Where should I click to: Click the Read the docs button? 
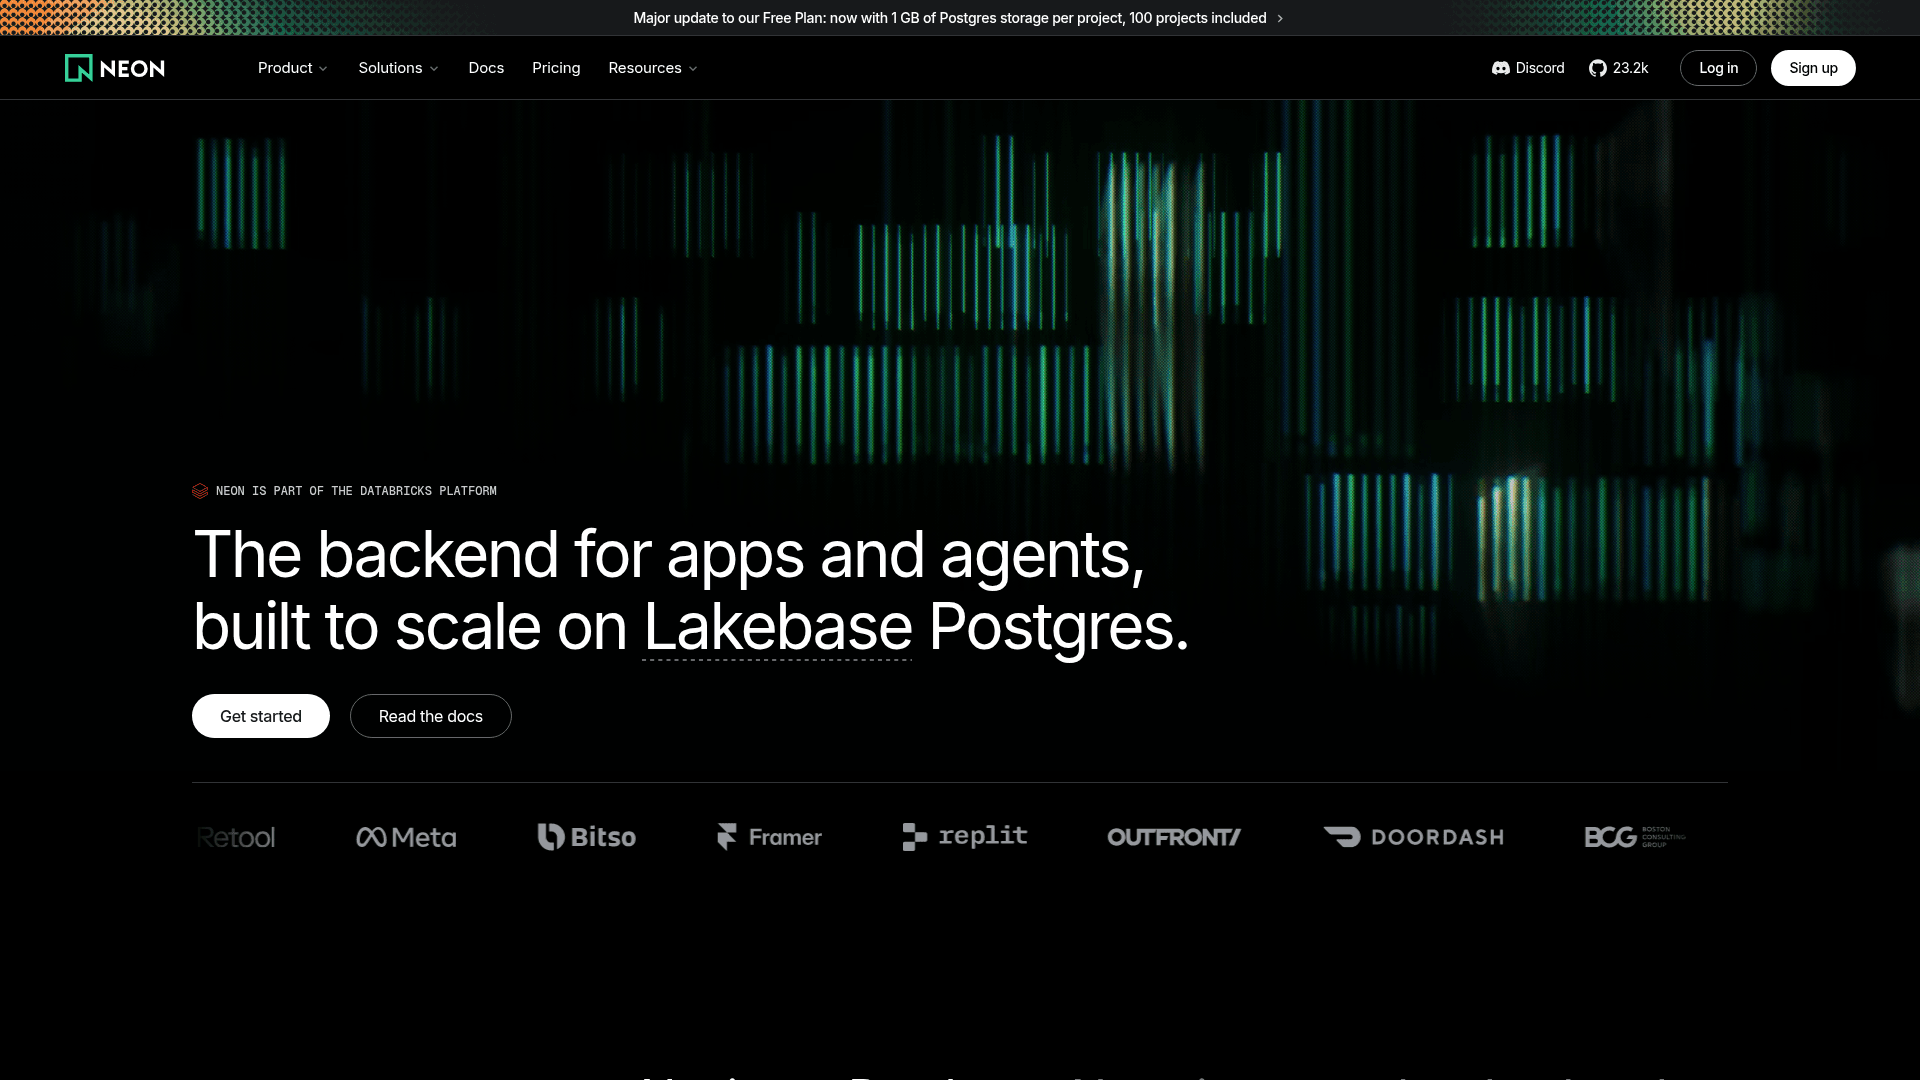(x=431, y=716)
